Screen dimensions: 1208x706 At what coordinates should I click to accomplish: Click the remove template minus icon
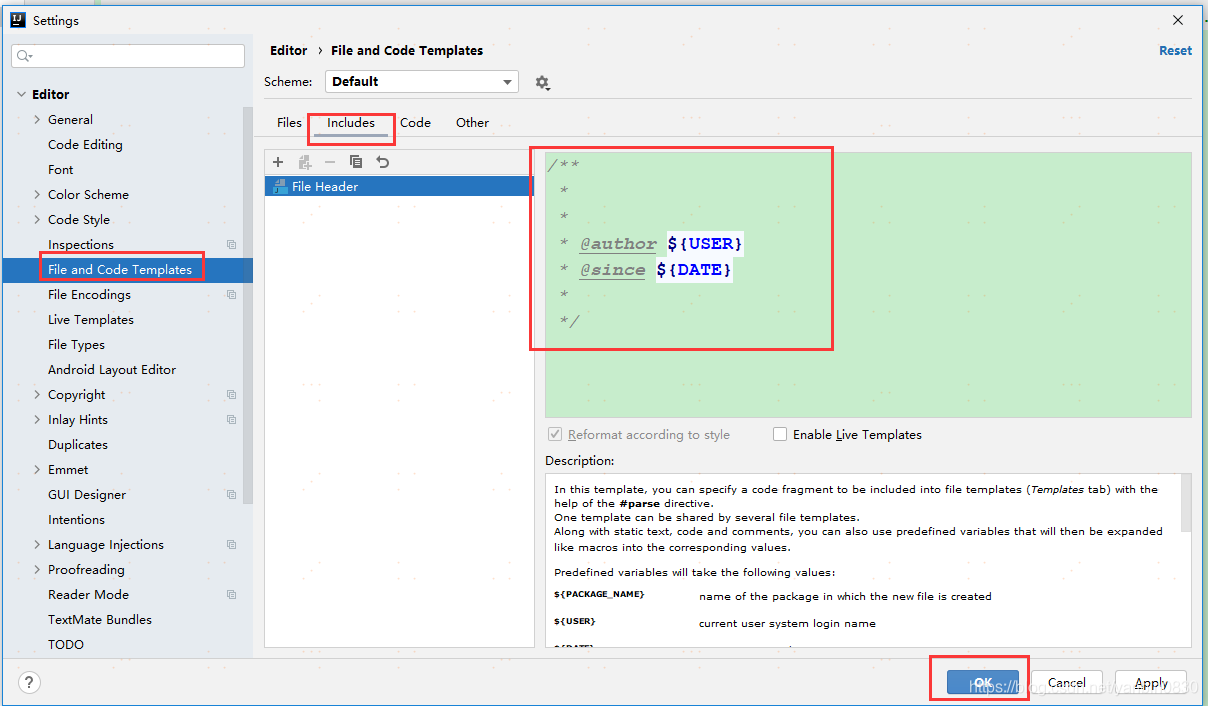pyautogui.click(x=330, y=161)
